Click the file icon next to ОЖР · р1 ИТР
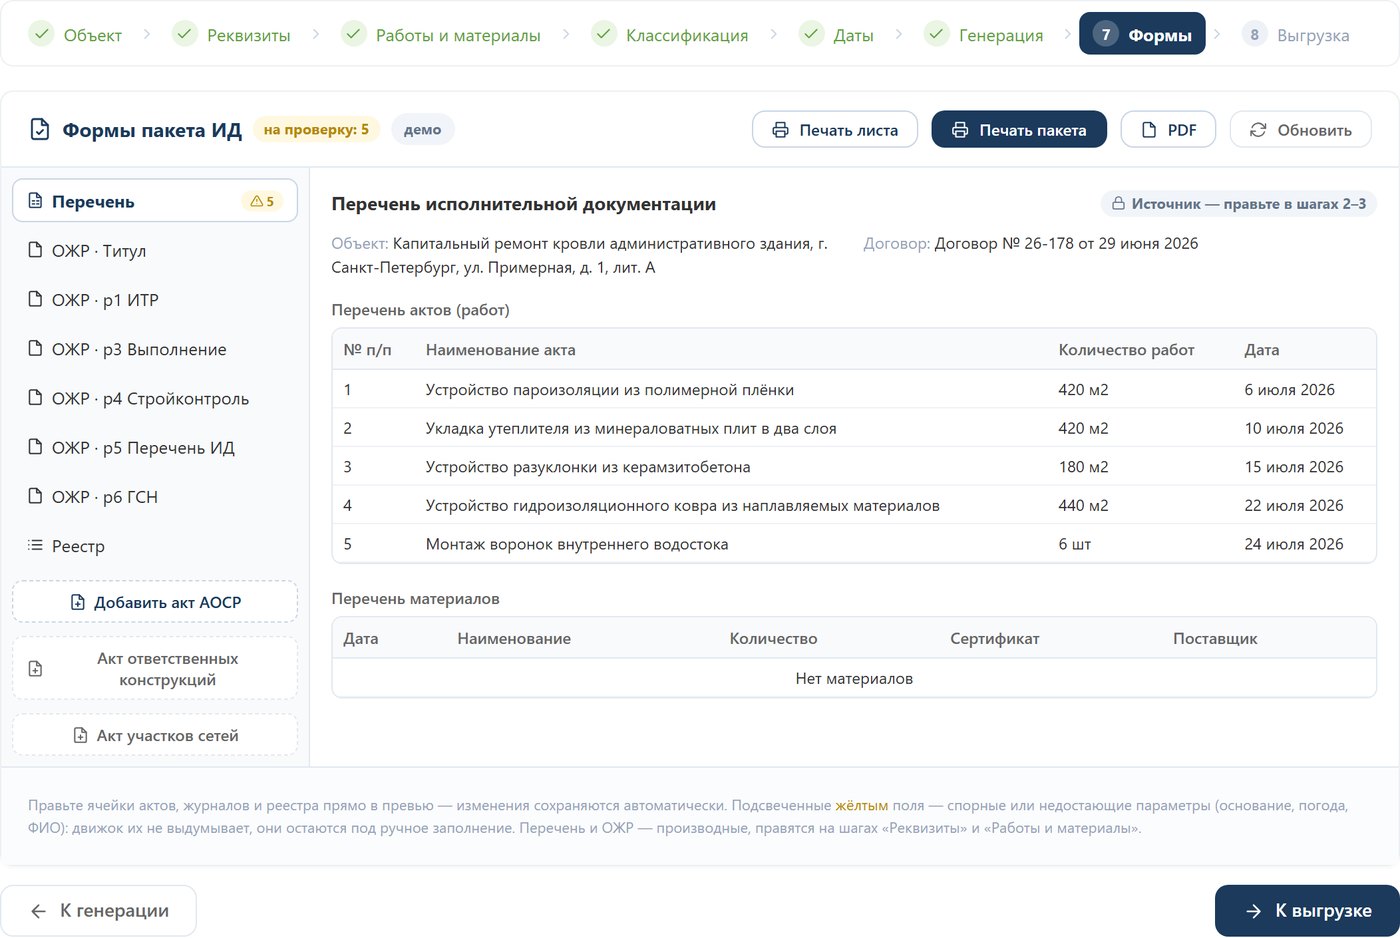Screen dimensions: 1400x938 click(35, 299)
